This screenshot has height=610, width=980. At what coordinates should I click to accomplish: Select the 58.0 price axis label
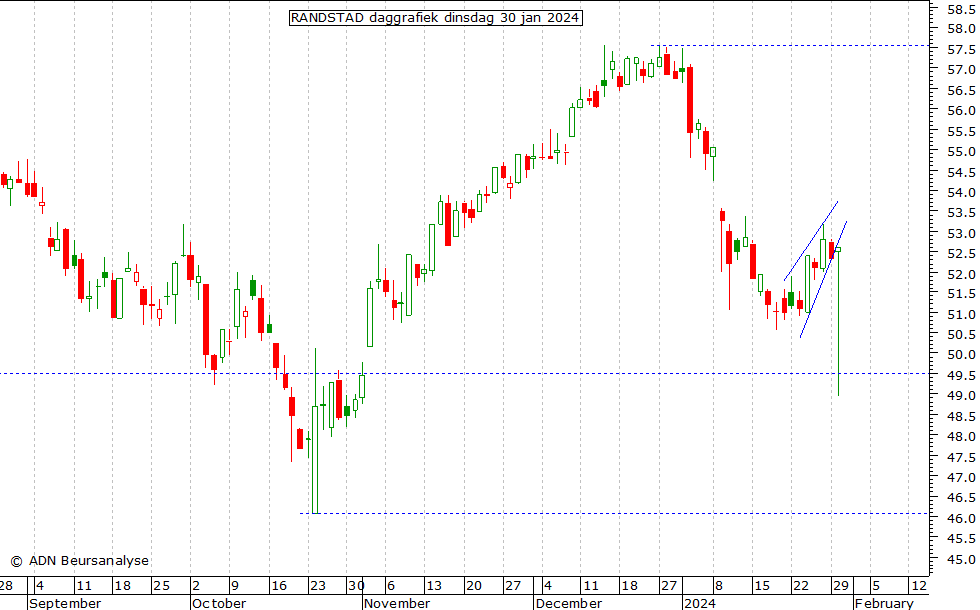[961, 29]
